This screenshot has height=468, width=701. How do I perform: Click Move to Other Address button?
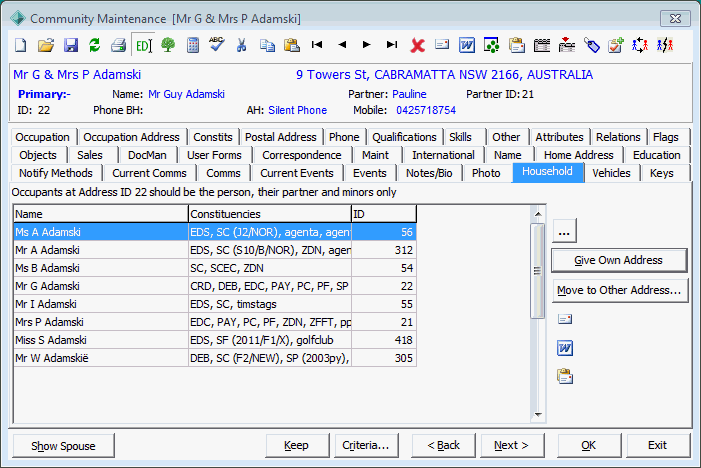pos(620,290)
